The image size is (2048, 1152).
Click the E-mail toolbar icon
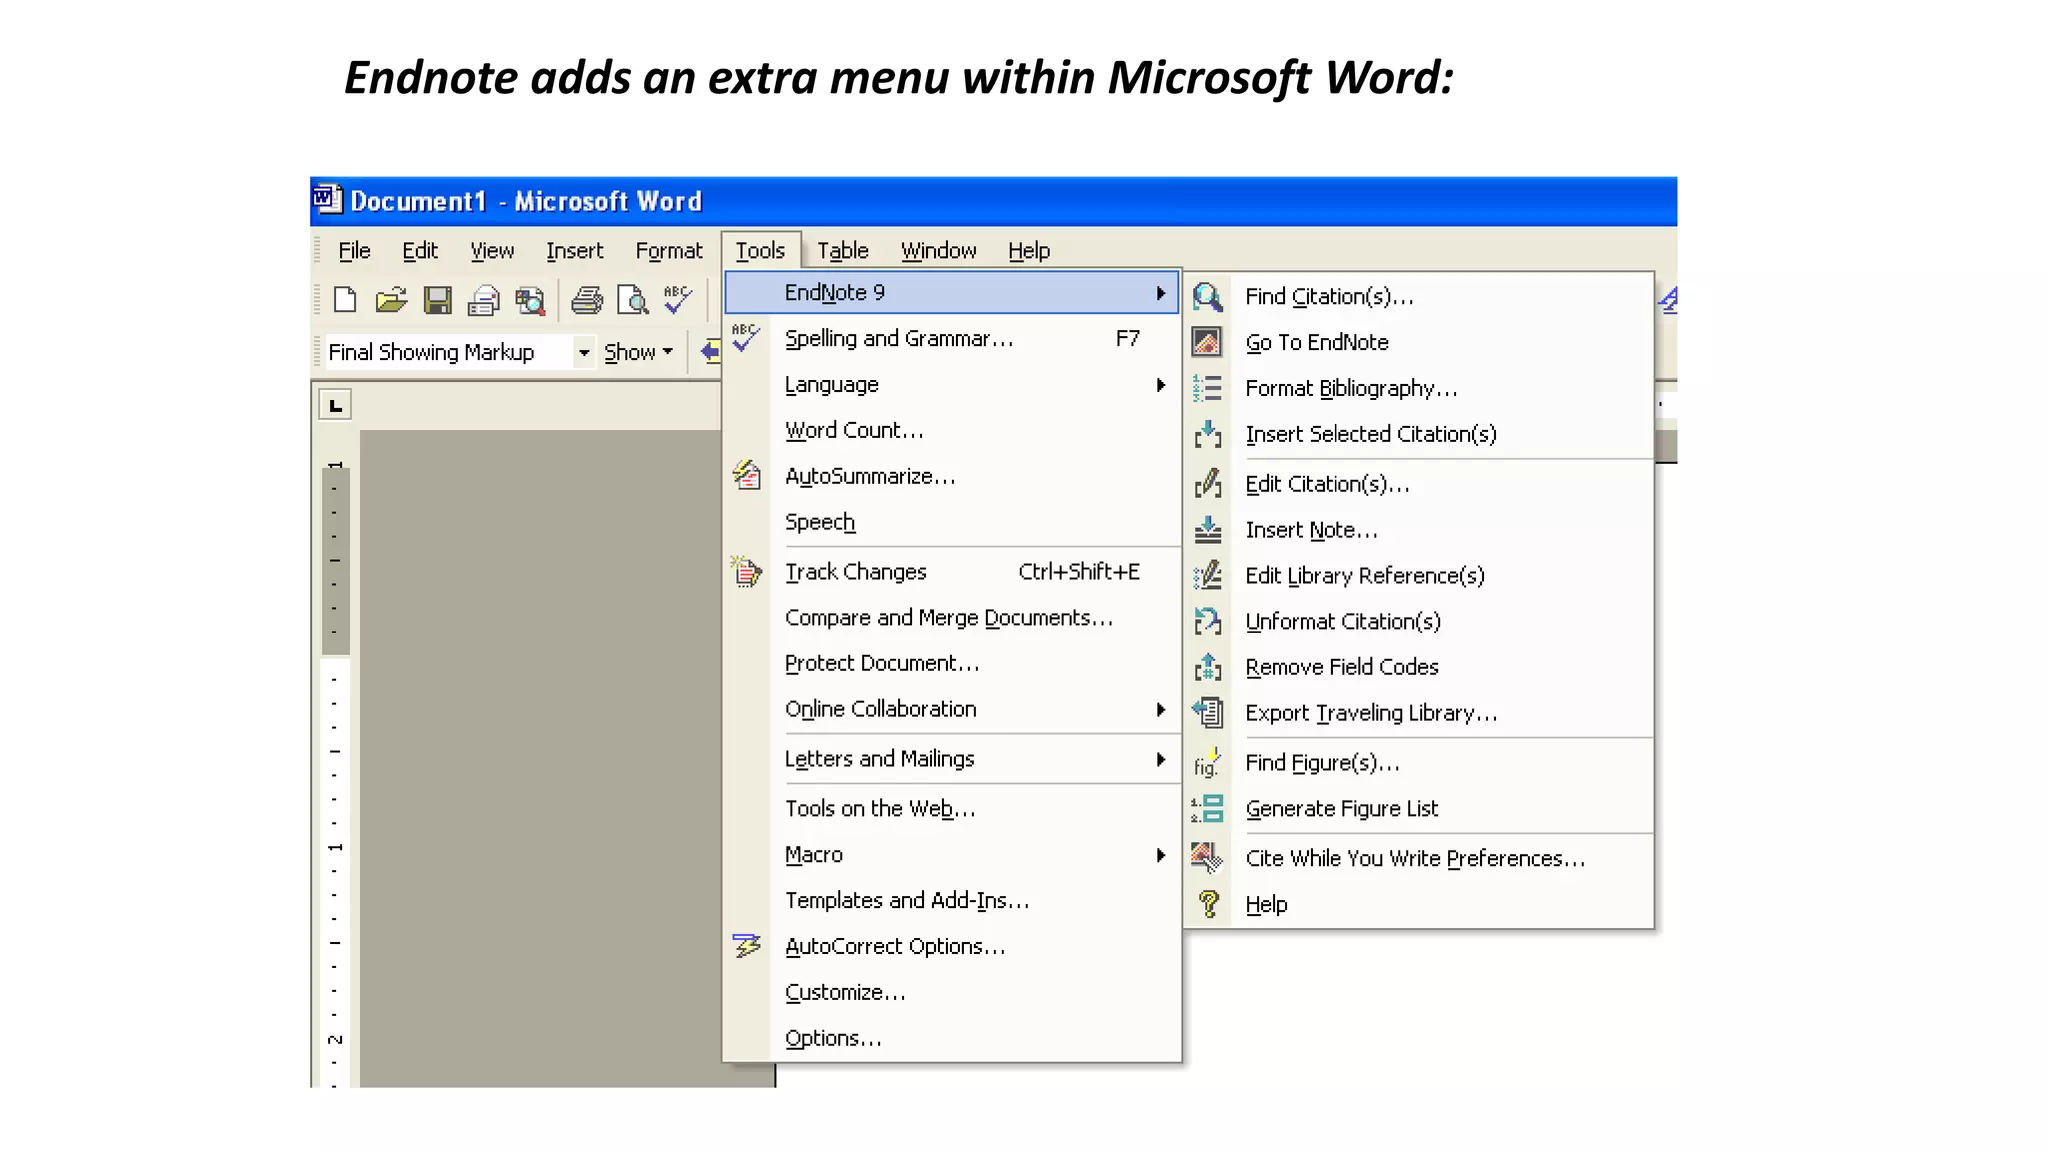click(483, 300)
